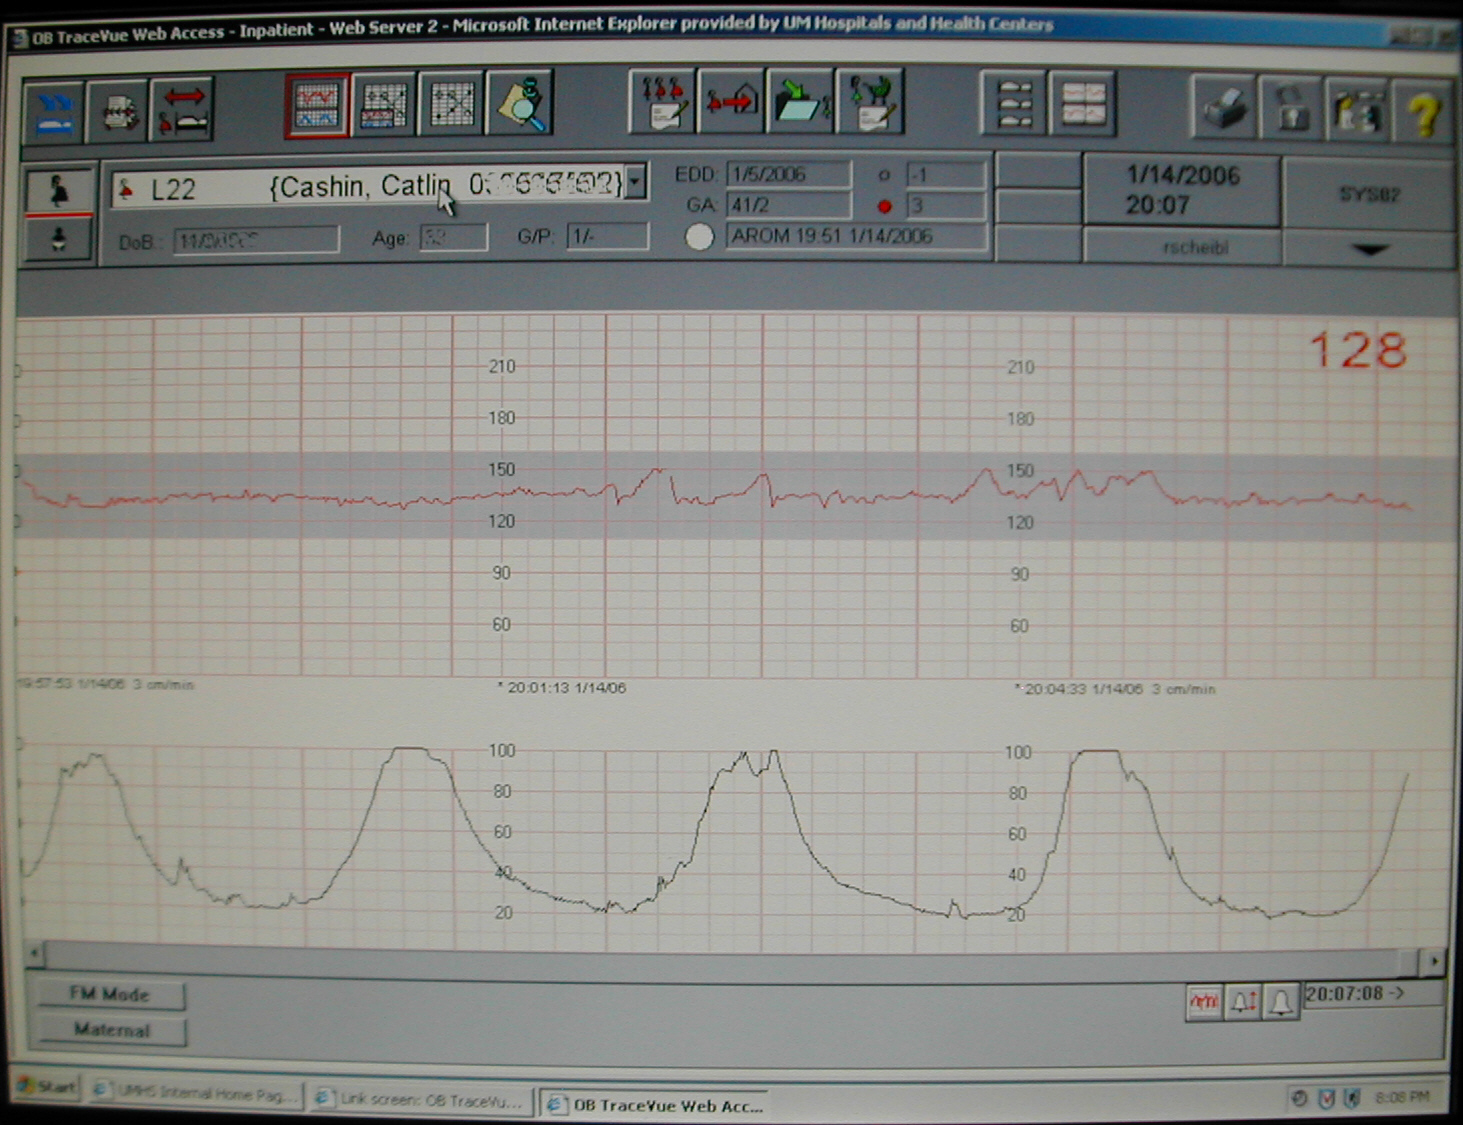The width and height of the screenshot is (1463, 1125).
Task: Toggle the FM Mode button
Action: pyautogui.click(x=110, y=994)
